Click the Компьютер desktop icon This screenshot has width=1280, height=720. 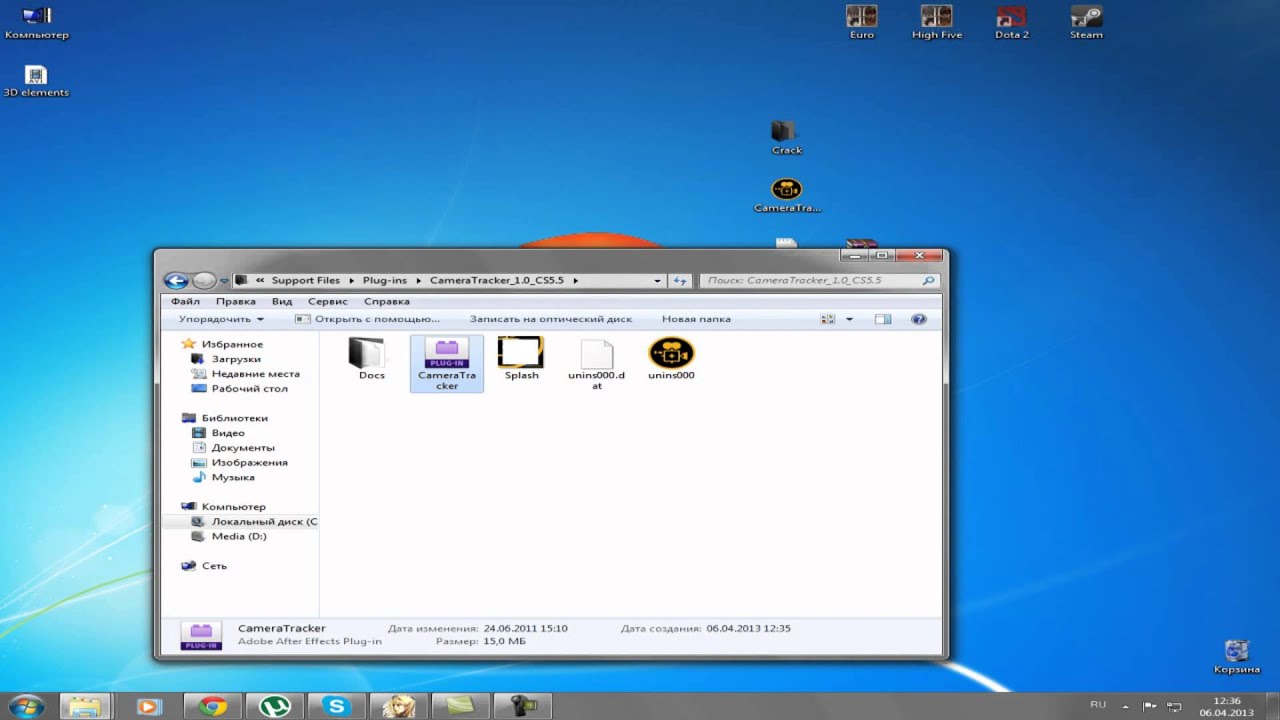[x=36, y=22]
